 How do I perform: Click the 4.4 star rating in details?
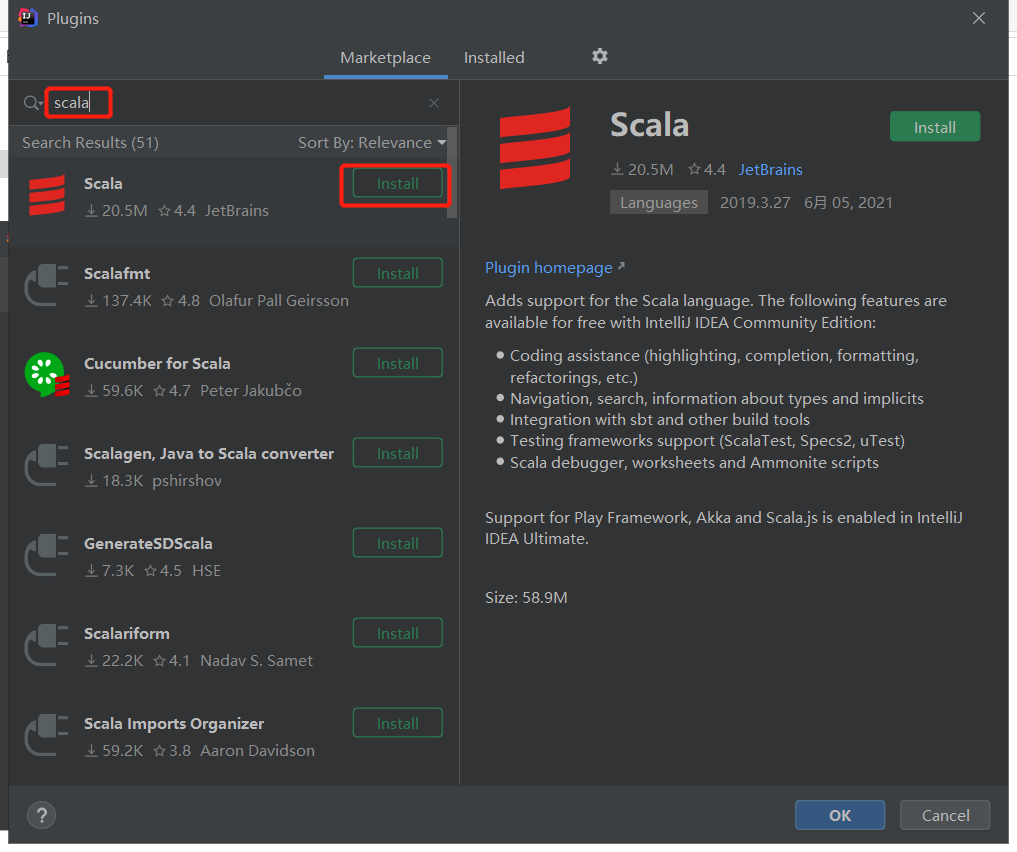point(707,170)
